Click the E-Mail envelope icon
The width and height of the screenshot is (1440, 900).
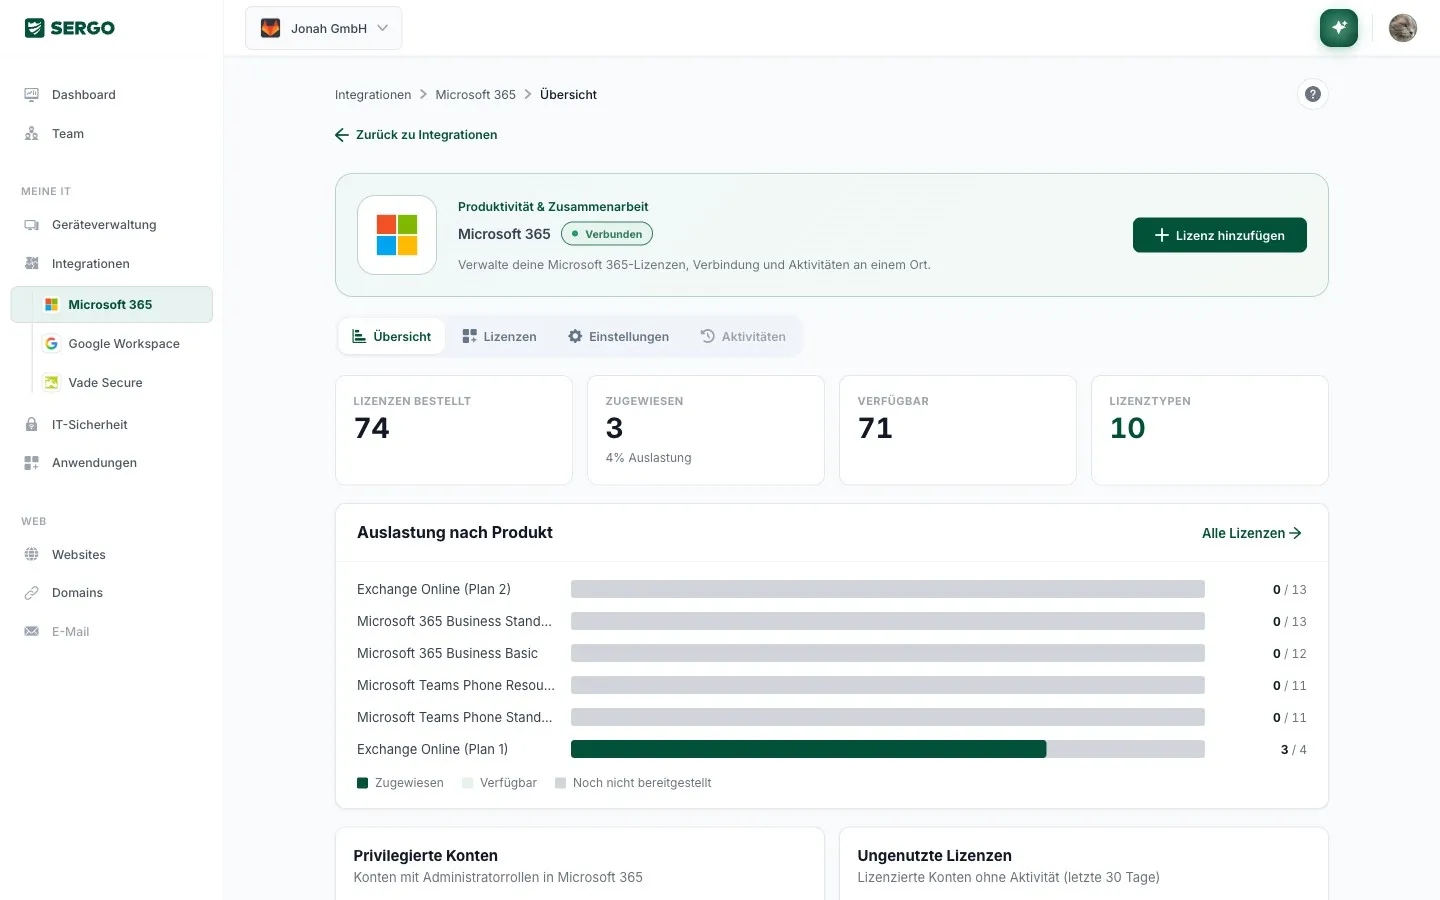[x=31, y=632]
